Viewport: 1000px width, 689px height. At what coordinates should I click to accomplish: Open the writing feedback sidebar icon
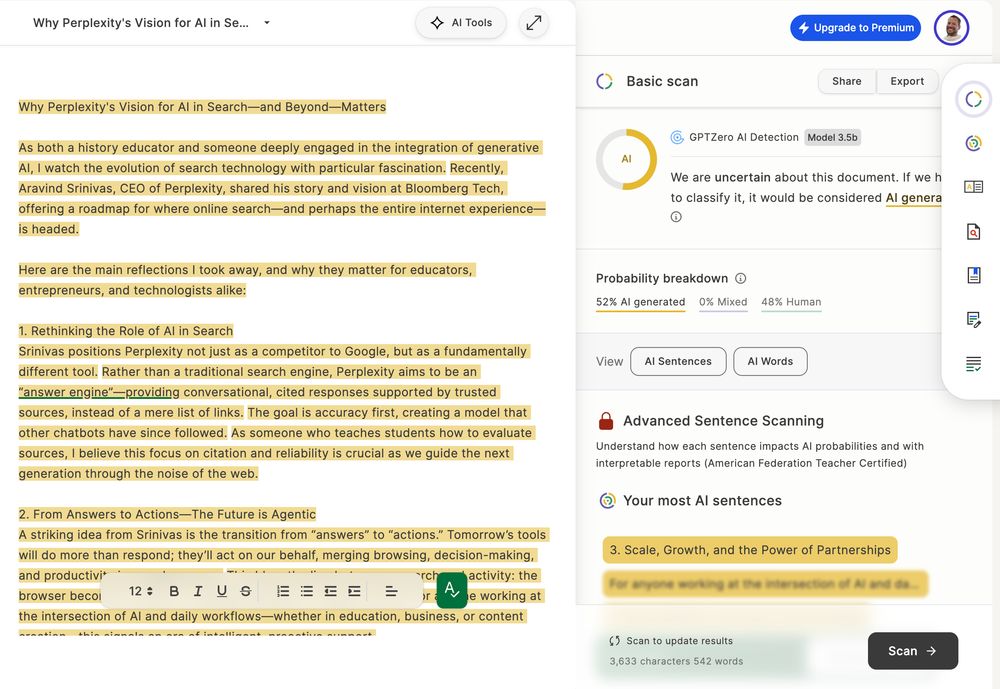click(x=973, y=319)
